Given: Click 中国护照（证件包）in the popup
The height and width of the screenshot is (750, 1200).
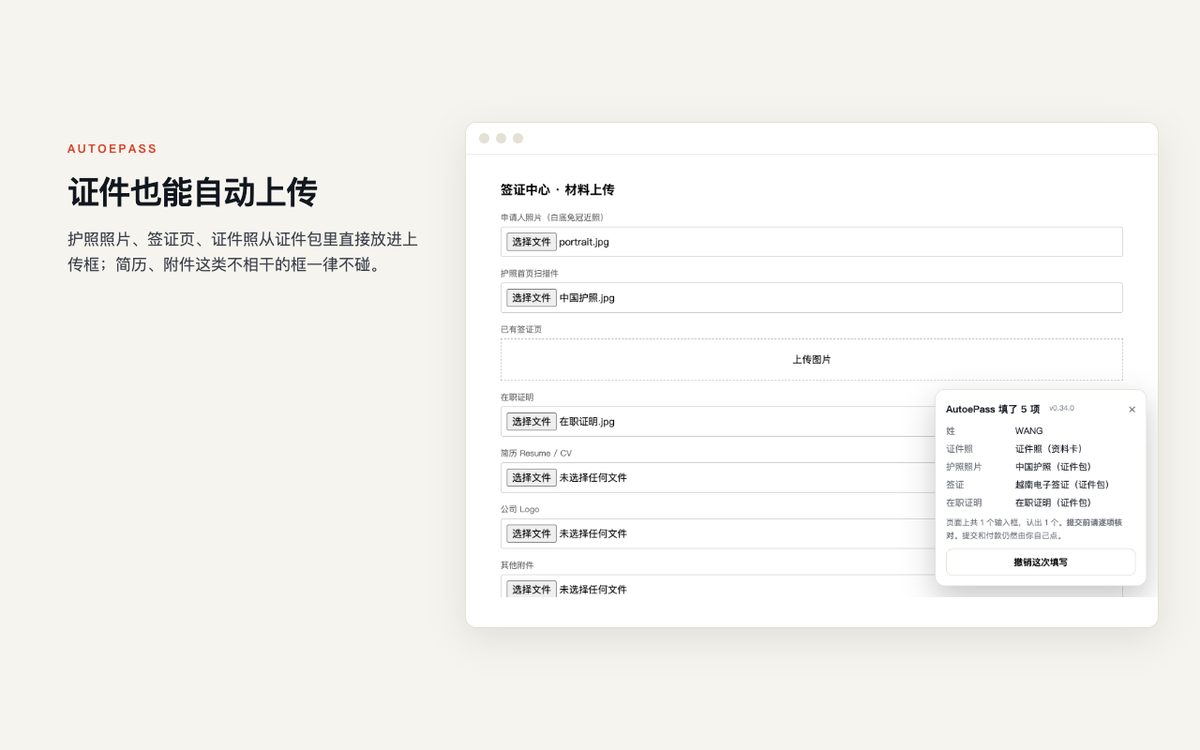Looking at the screenshot, I should 1054,467.
